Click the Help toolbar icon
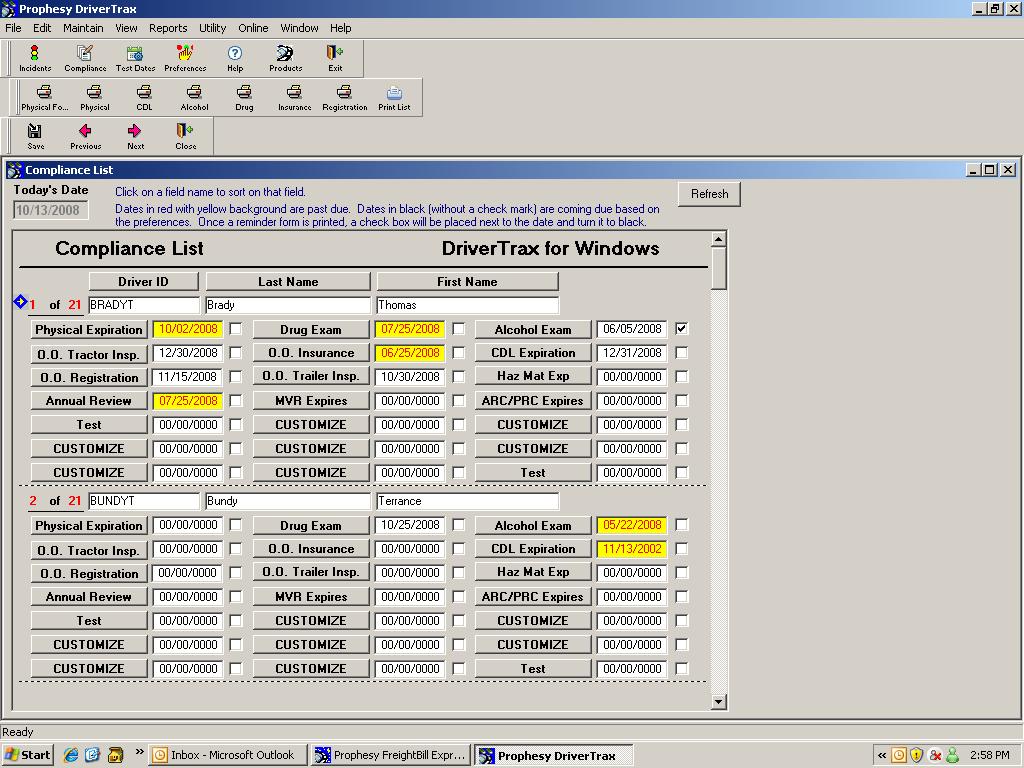Screen dimensions: 1024x768 coord(235,58)
